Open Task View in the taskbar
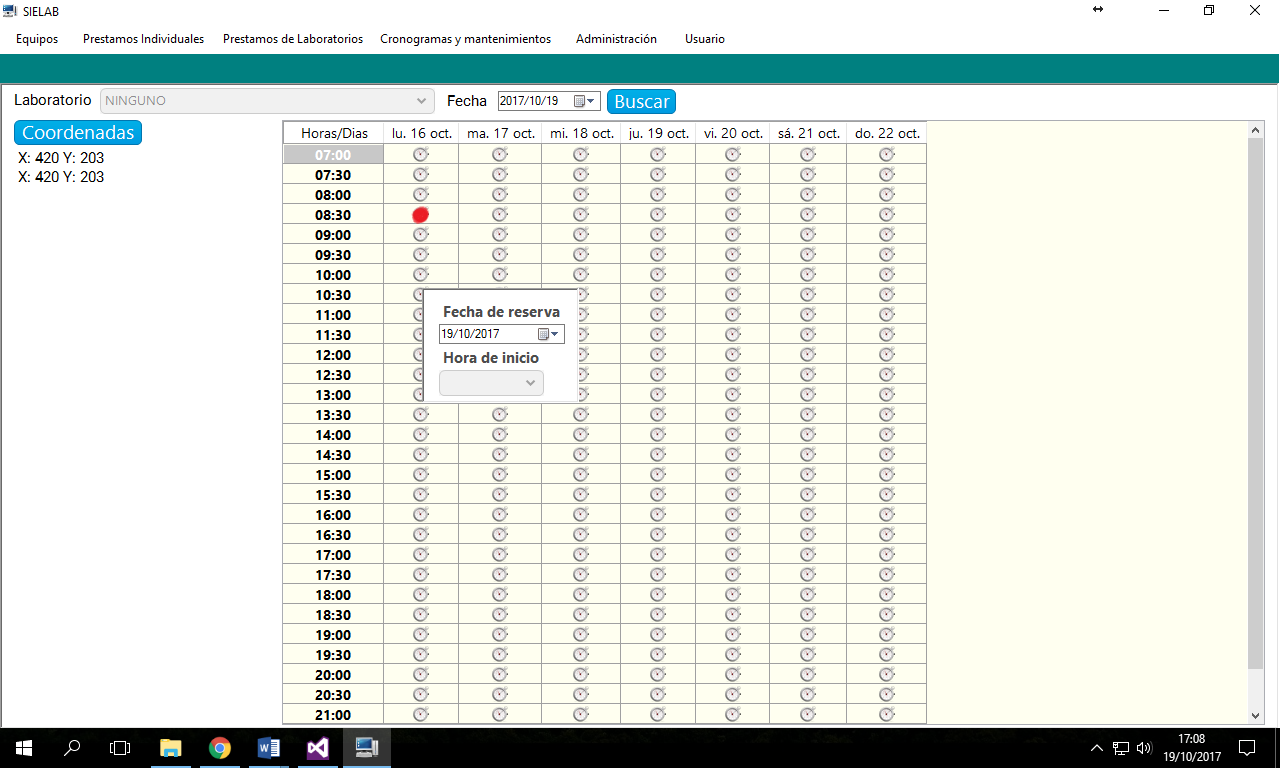Viewport: 1280px width, 768px height. pyautogui.click(x=120, y=748)
